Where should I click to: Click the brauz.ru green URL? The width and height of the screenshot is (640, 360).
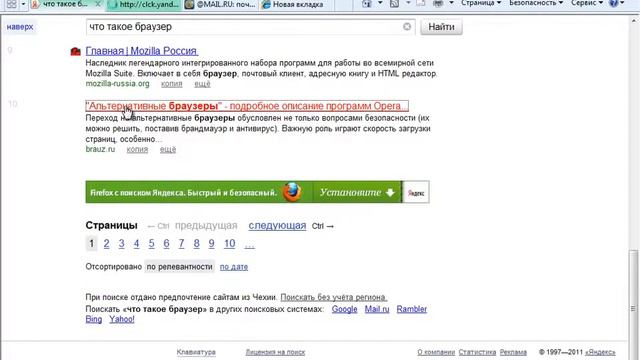pos(100,149)
